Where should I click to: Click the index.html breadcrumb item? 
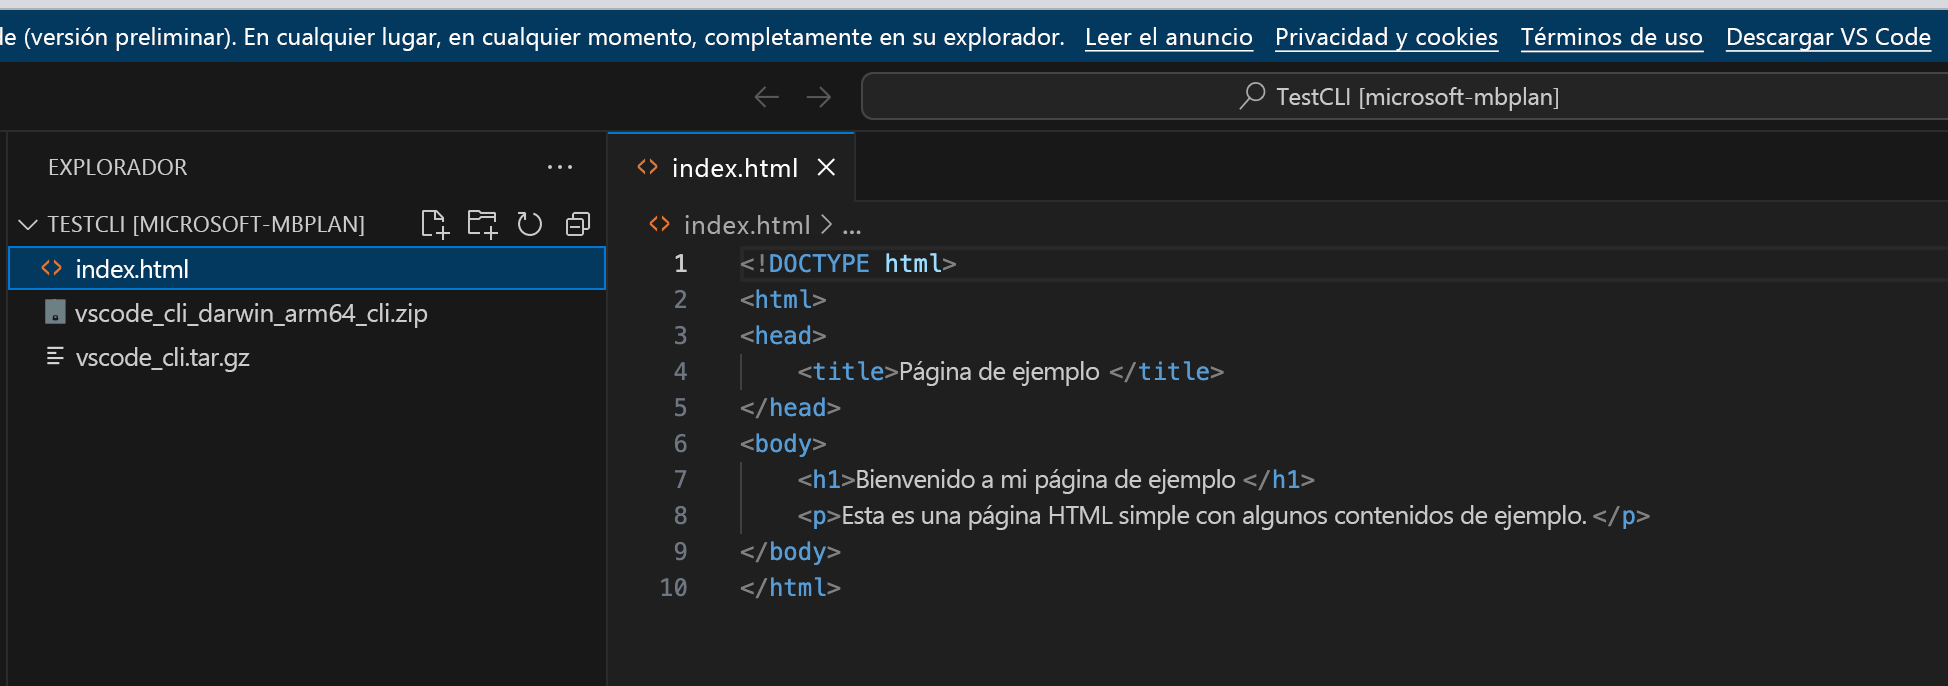click(x=747, y=225)
